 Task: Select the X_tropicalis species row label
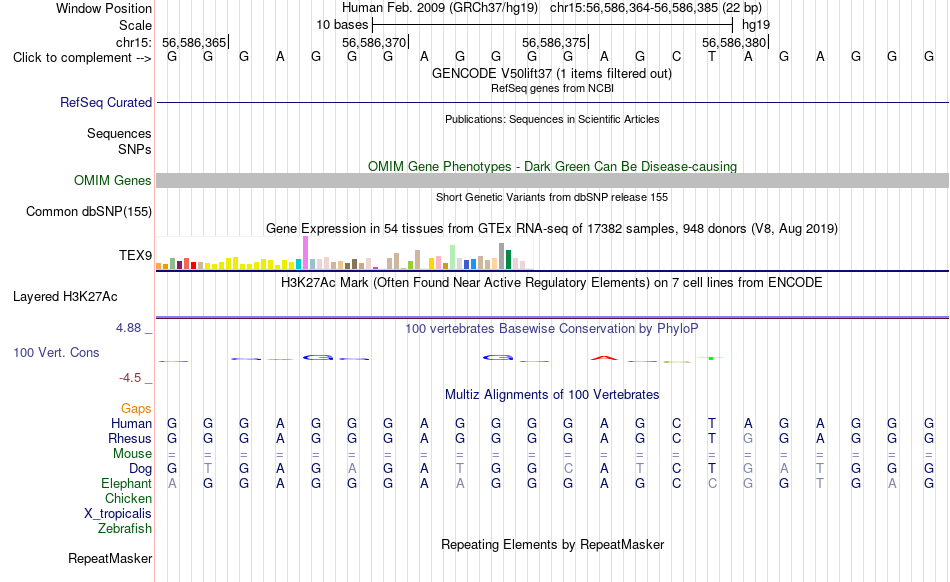(x=118, y=514)
